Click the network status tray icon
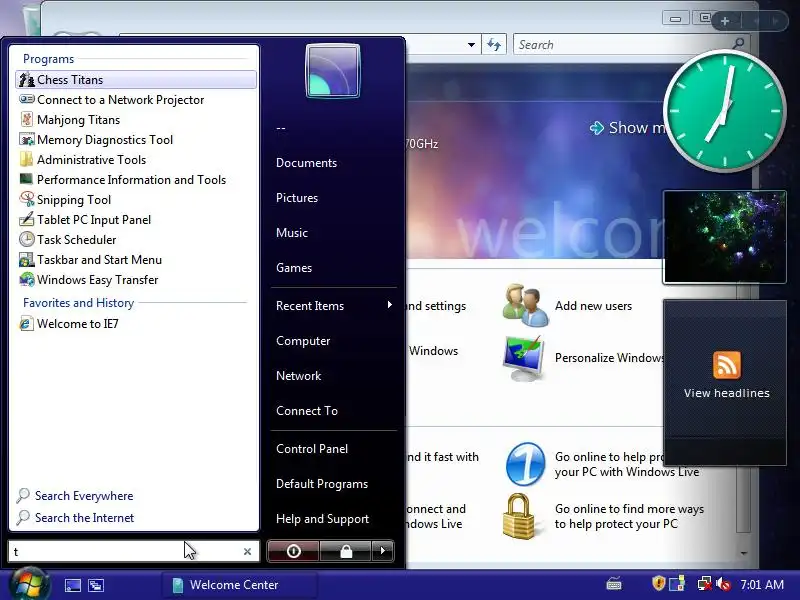 point(705,583)
